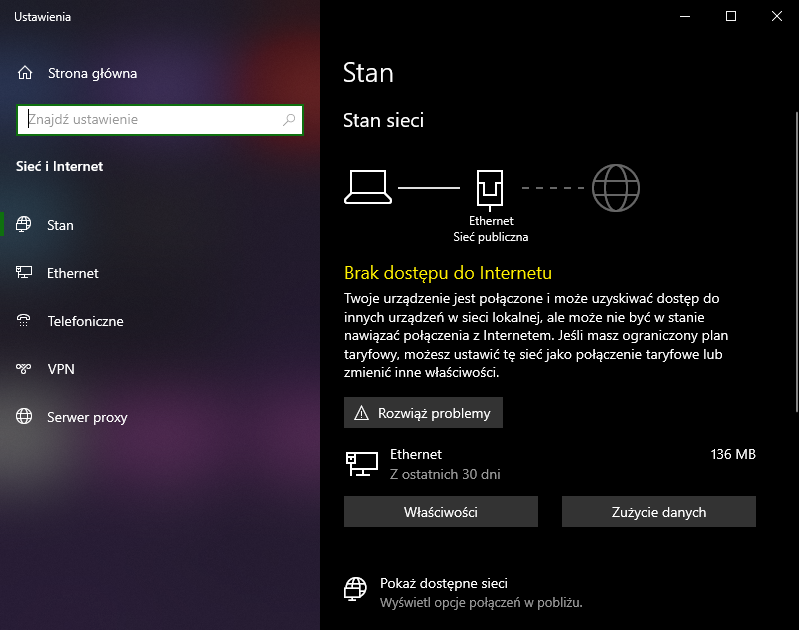The height and width of the screenshot is (630, 799).
Task: Click the vertical scrollbar on the right pane
Action: pos(796,262)
